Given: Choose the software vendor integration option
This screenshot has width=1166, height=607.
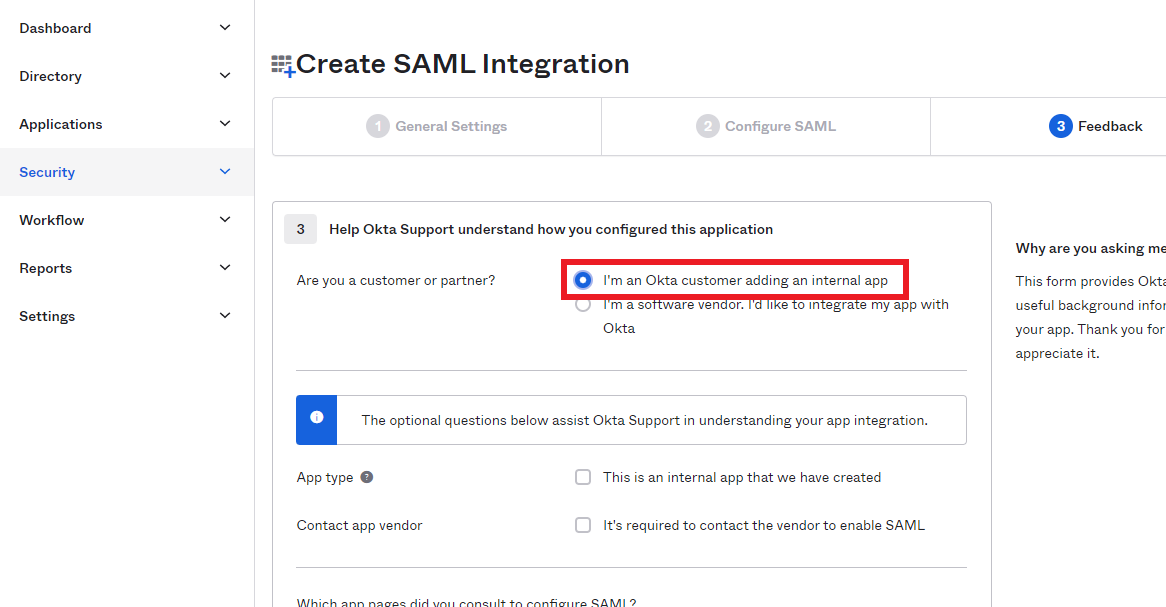Looking at the screenshot, I should coord(582,304).
